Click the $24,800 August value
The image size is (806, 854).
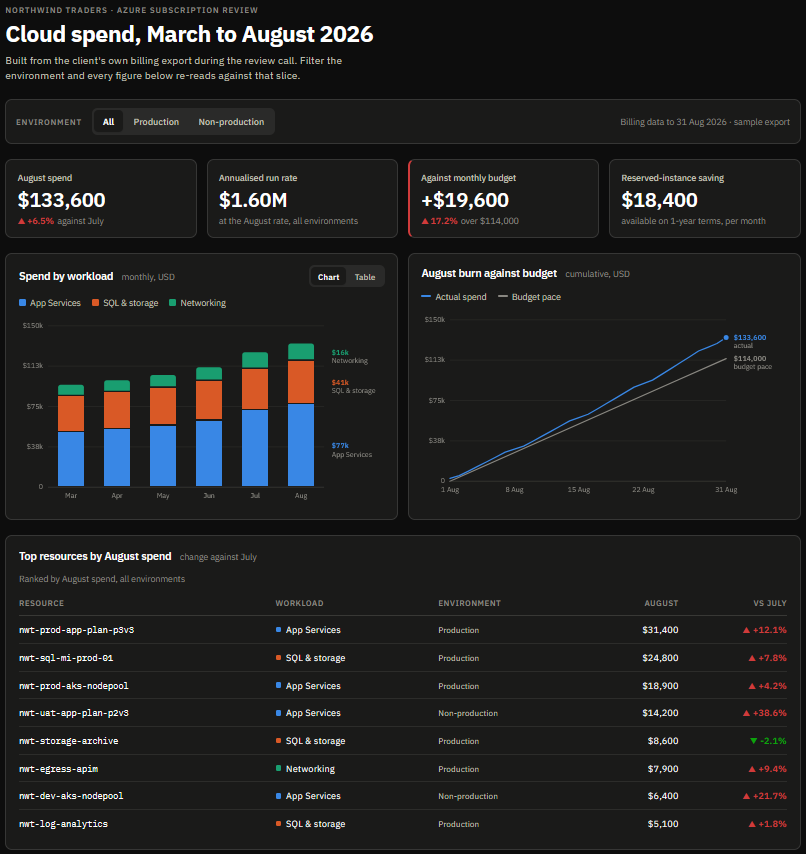[x=660, y=658]
